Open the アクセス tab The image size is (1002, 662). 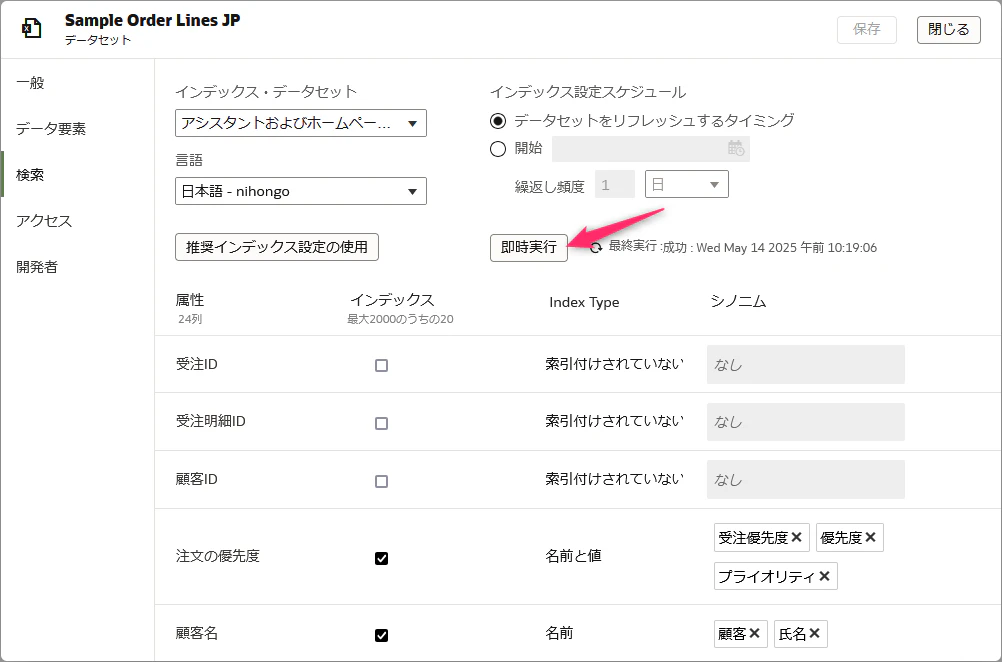44,220
